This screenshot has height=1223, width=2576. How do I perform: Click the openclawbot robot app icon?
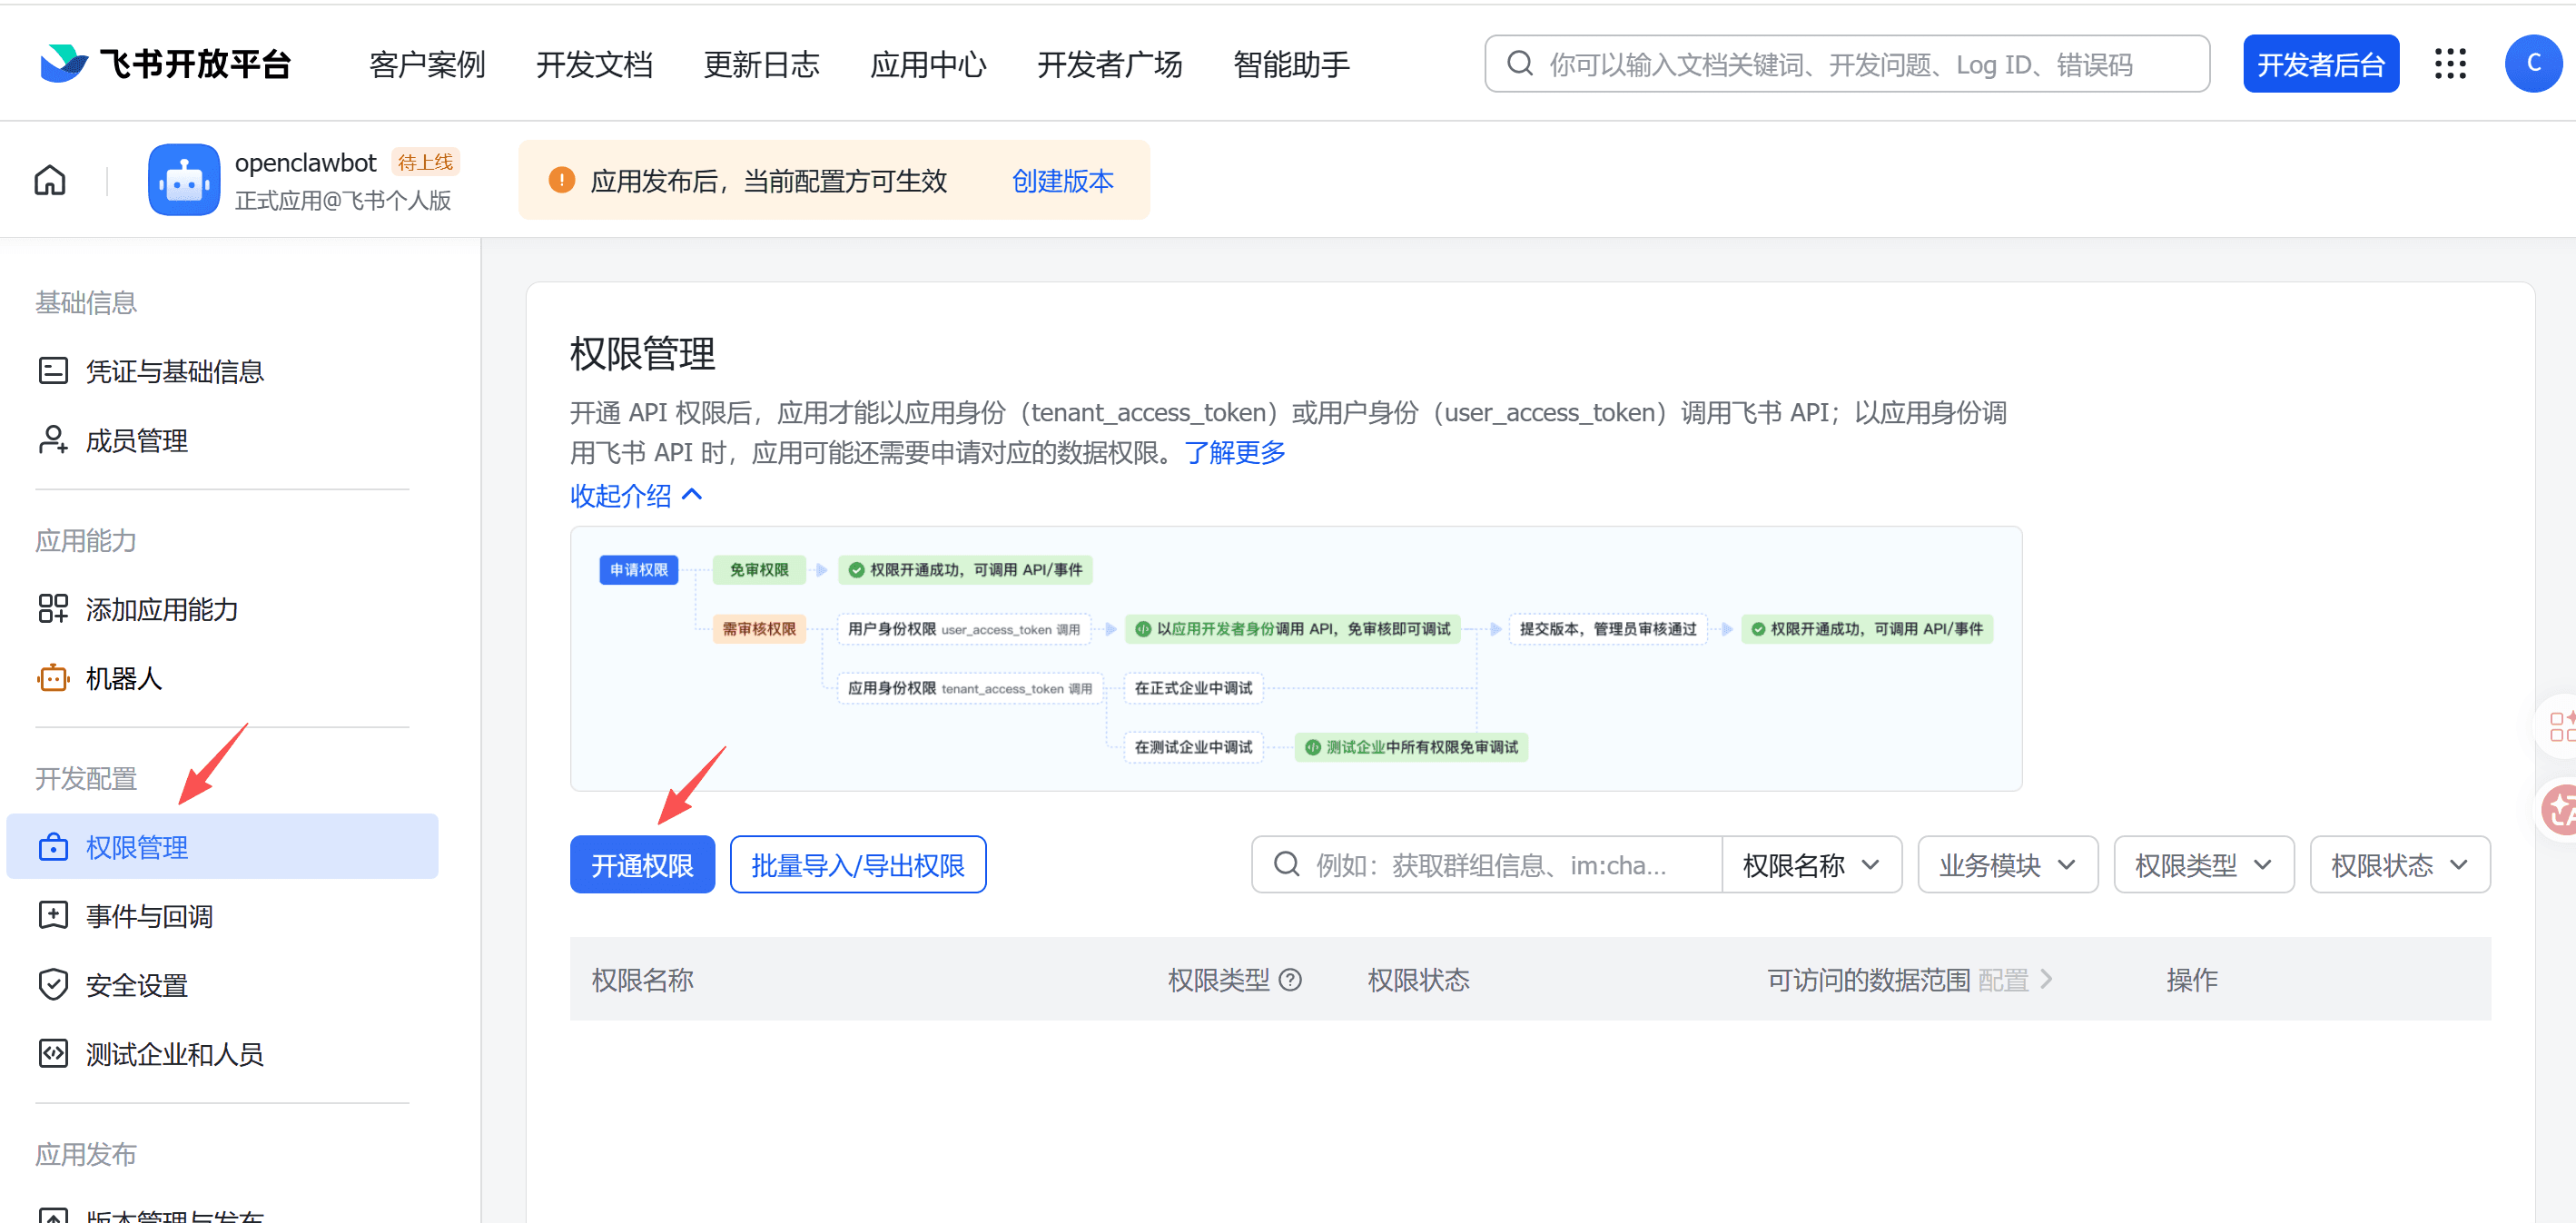click(184, 181)
